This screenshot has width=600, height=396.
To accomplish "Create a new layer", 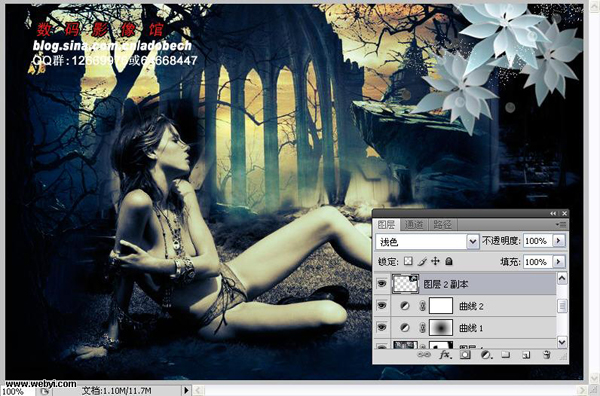I will coord(526,355).
